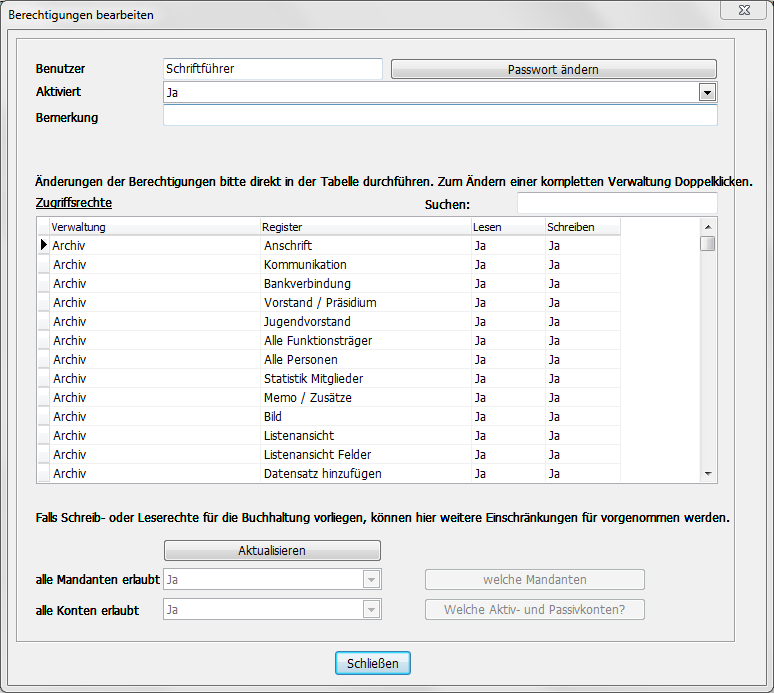Click the Passwort ändern button

[x=553, y=69]
